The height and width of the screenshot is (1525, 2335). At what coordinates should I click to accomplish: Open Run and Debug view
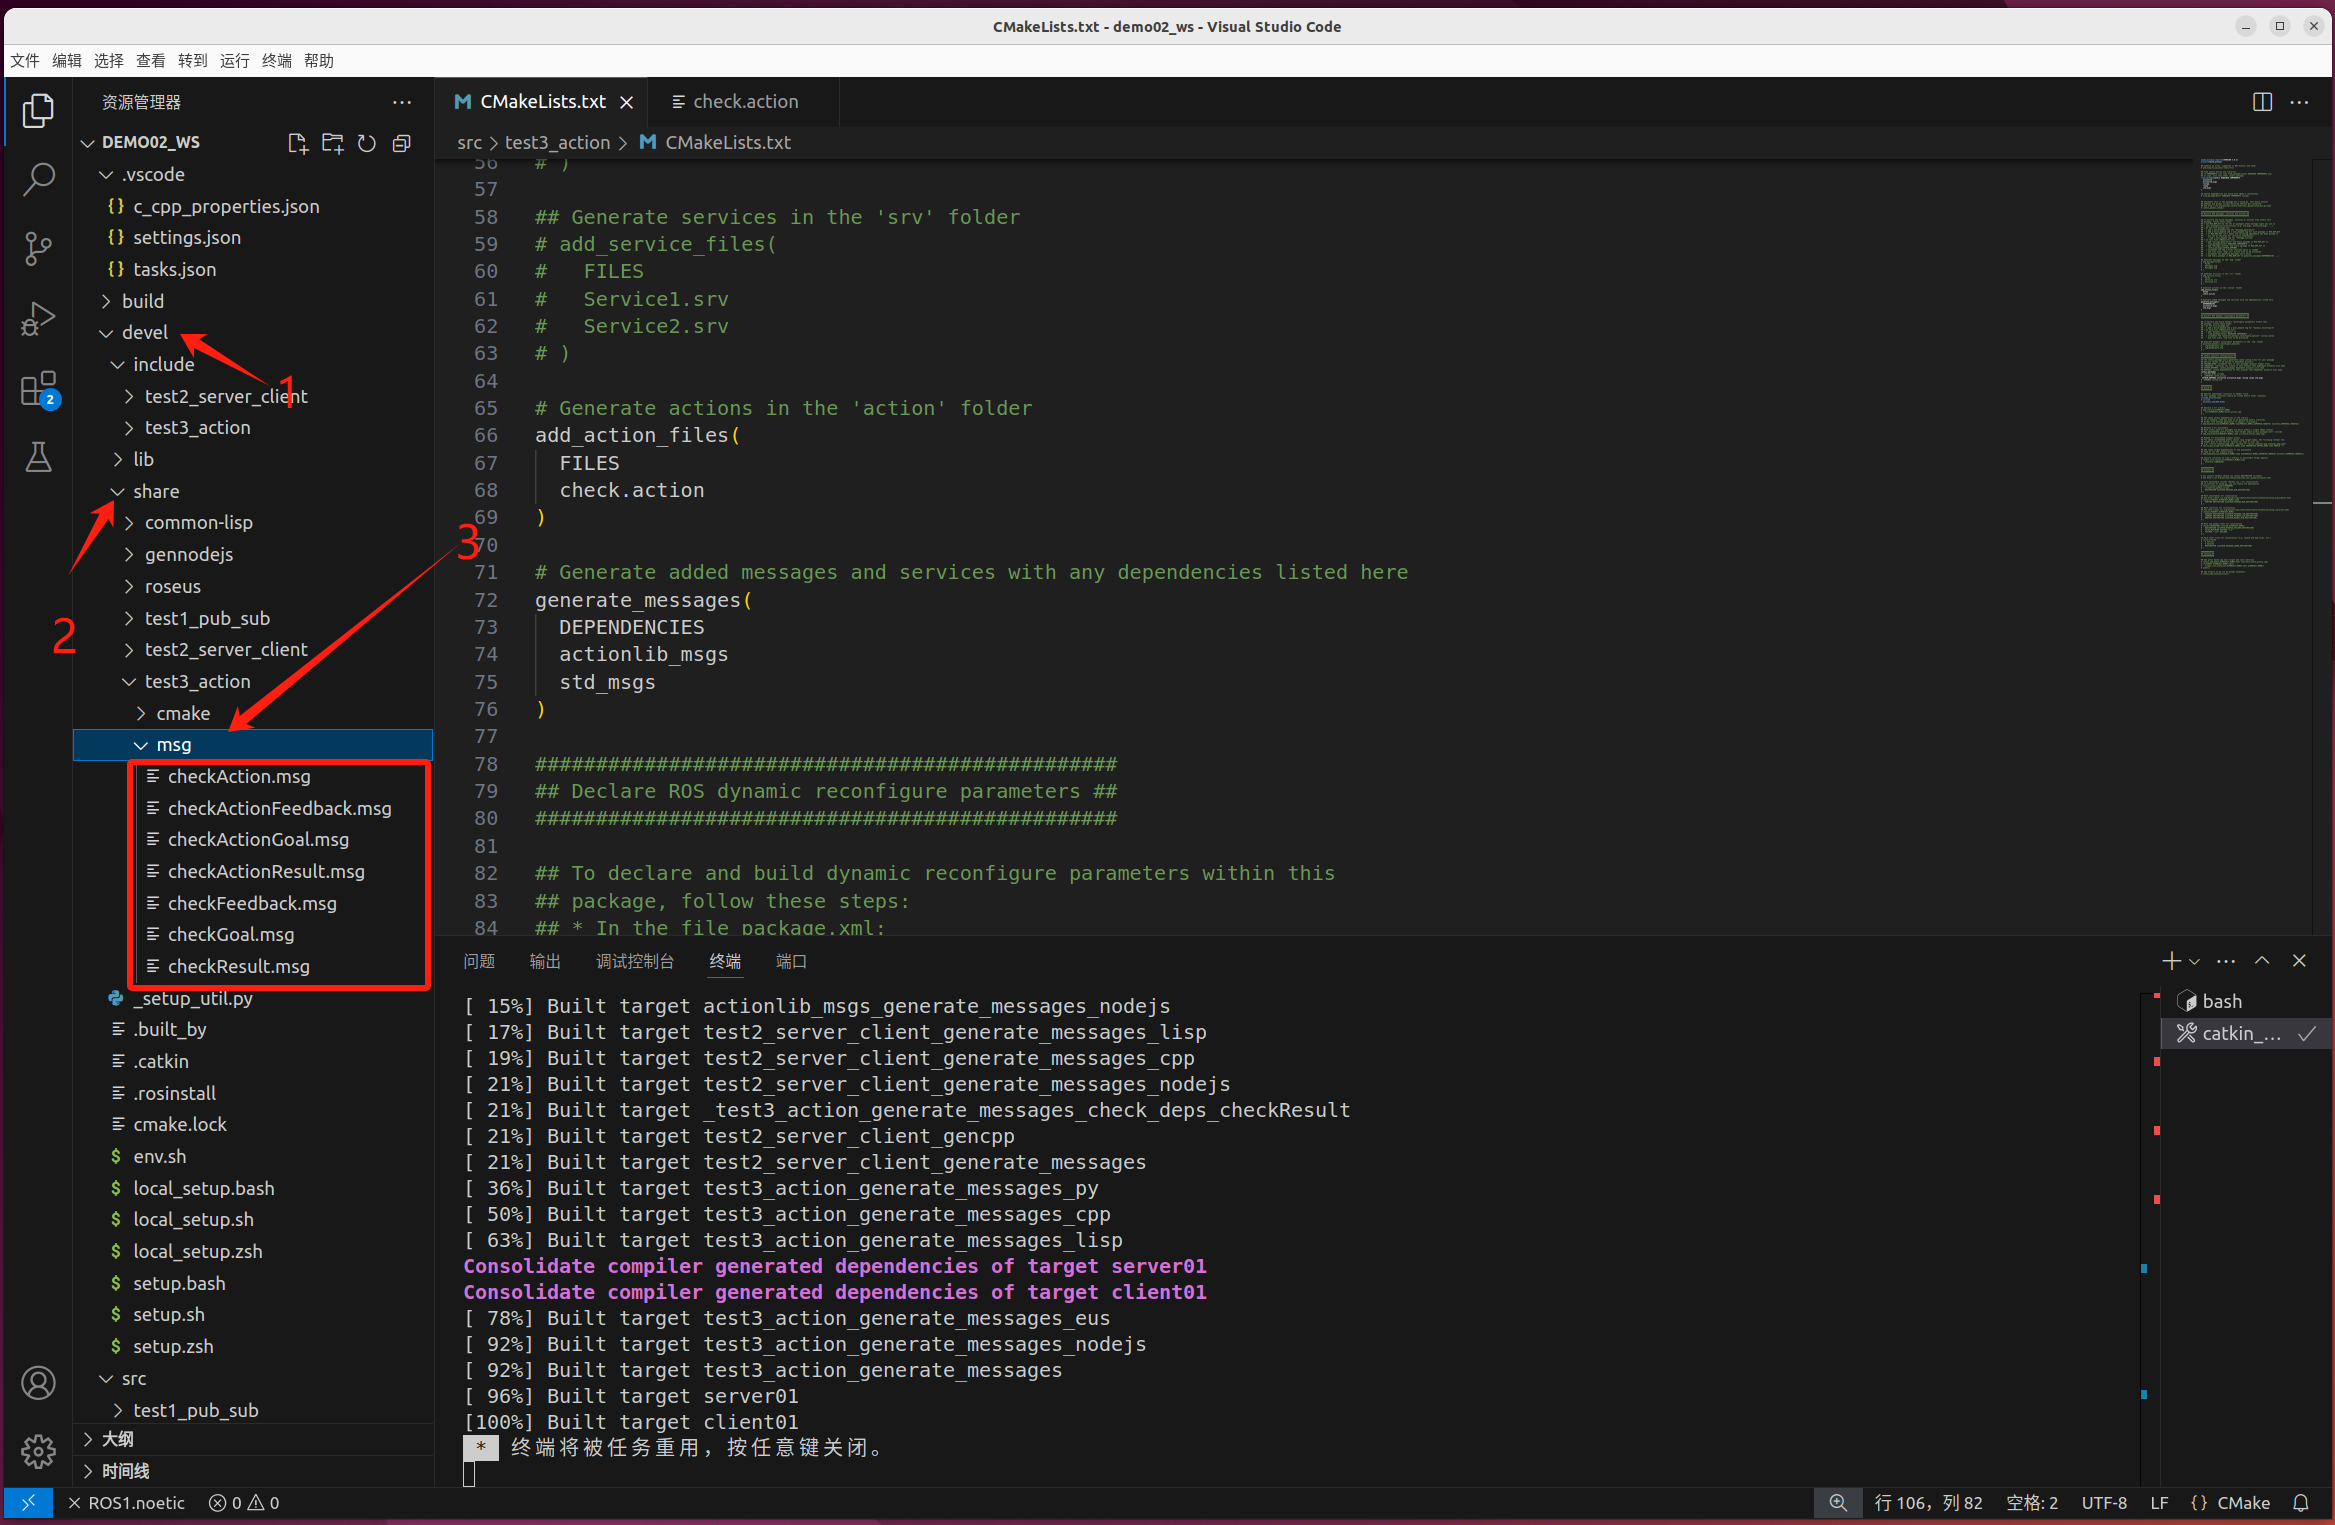coord(38,319)
